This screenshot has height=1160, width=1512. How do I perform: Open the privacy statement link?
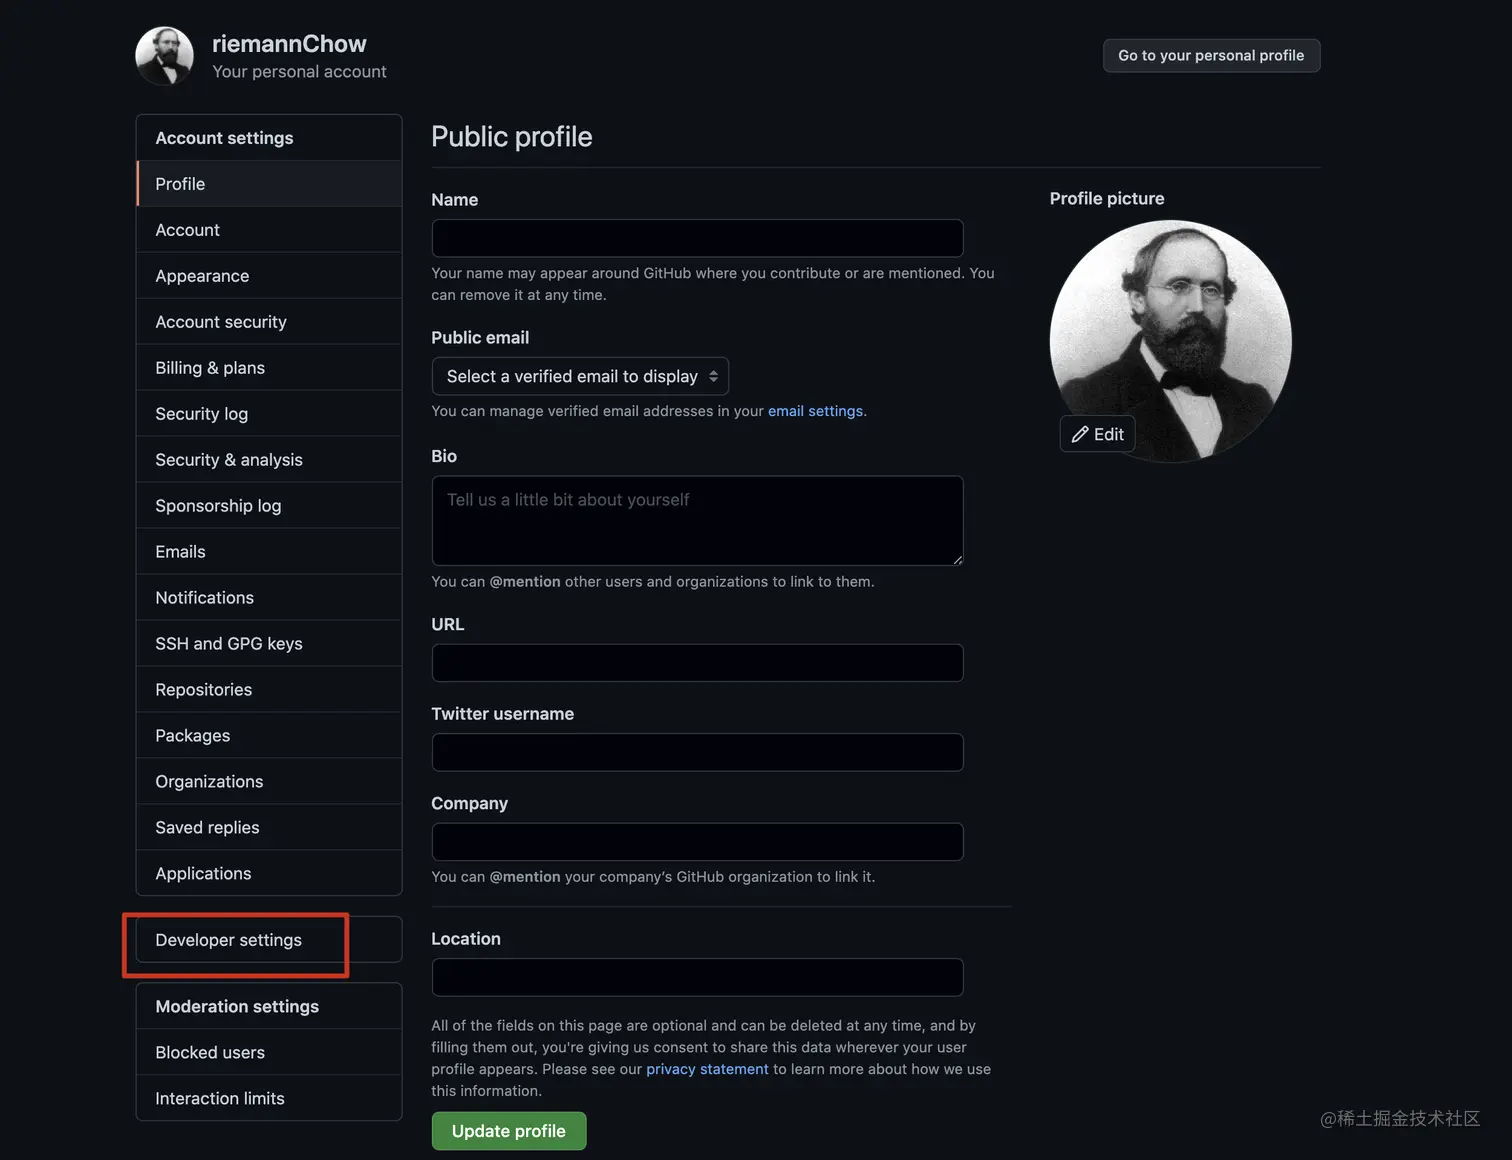pyautogui.click(x=707, y=1069)
